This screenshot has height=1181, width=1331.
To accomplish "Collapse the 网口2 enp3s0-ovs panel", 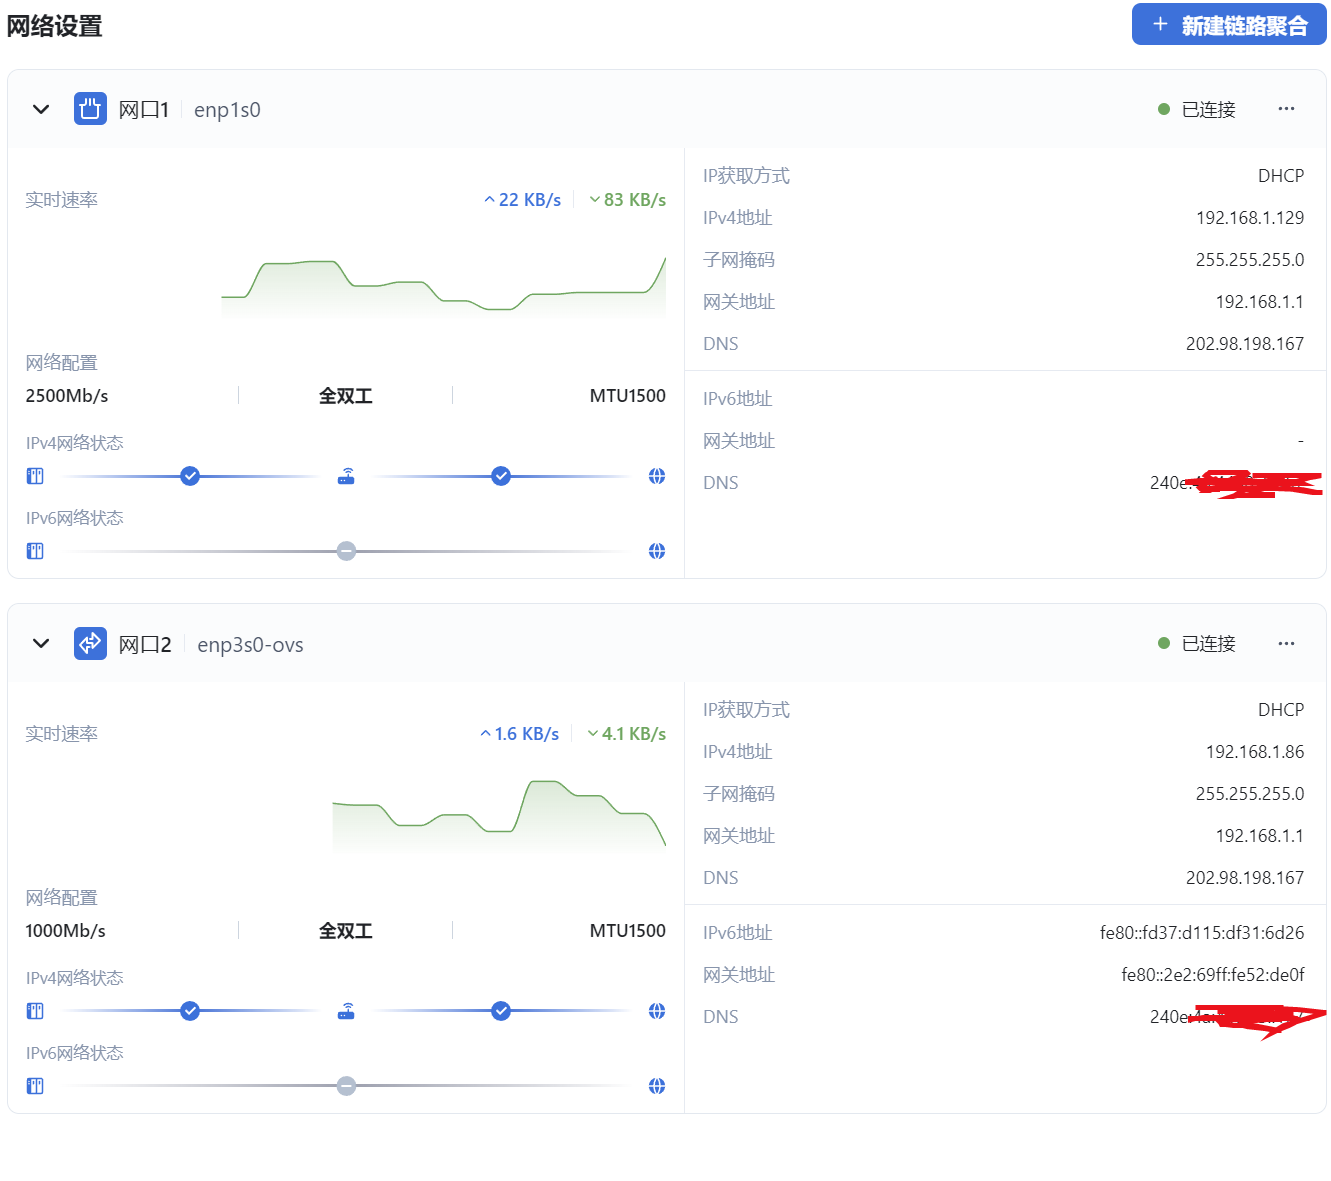I will (x=41, y=643).
